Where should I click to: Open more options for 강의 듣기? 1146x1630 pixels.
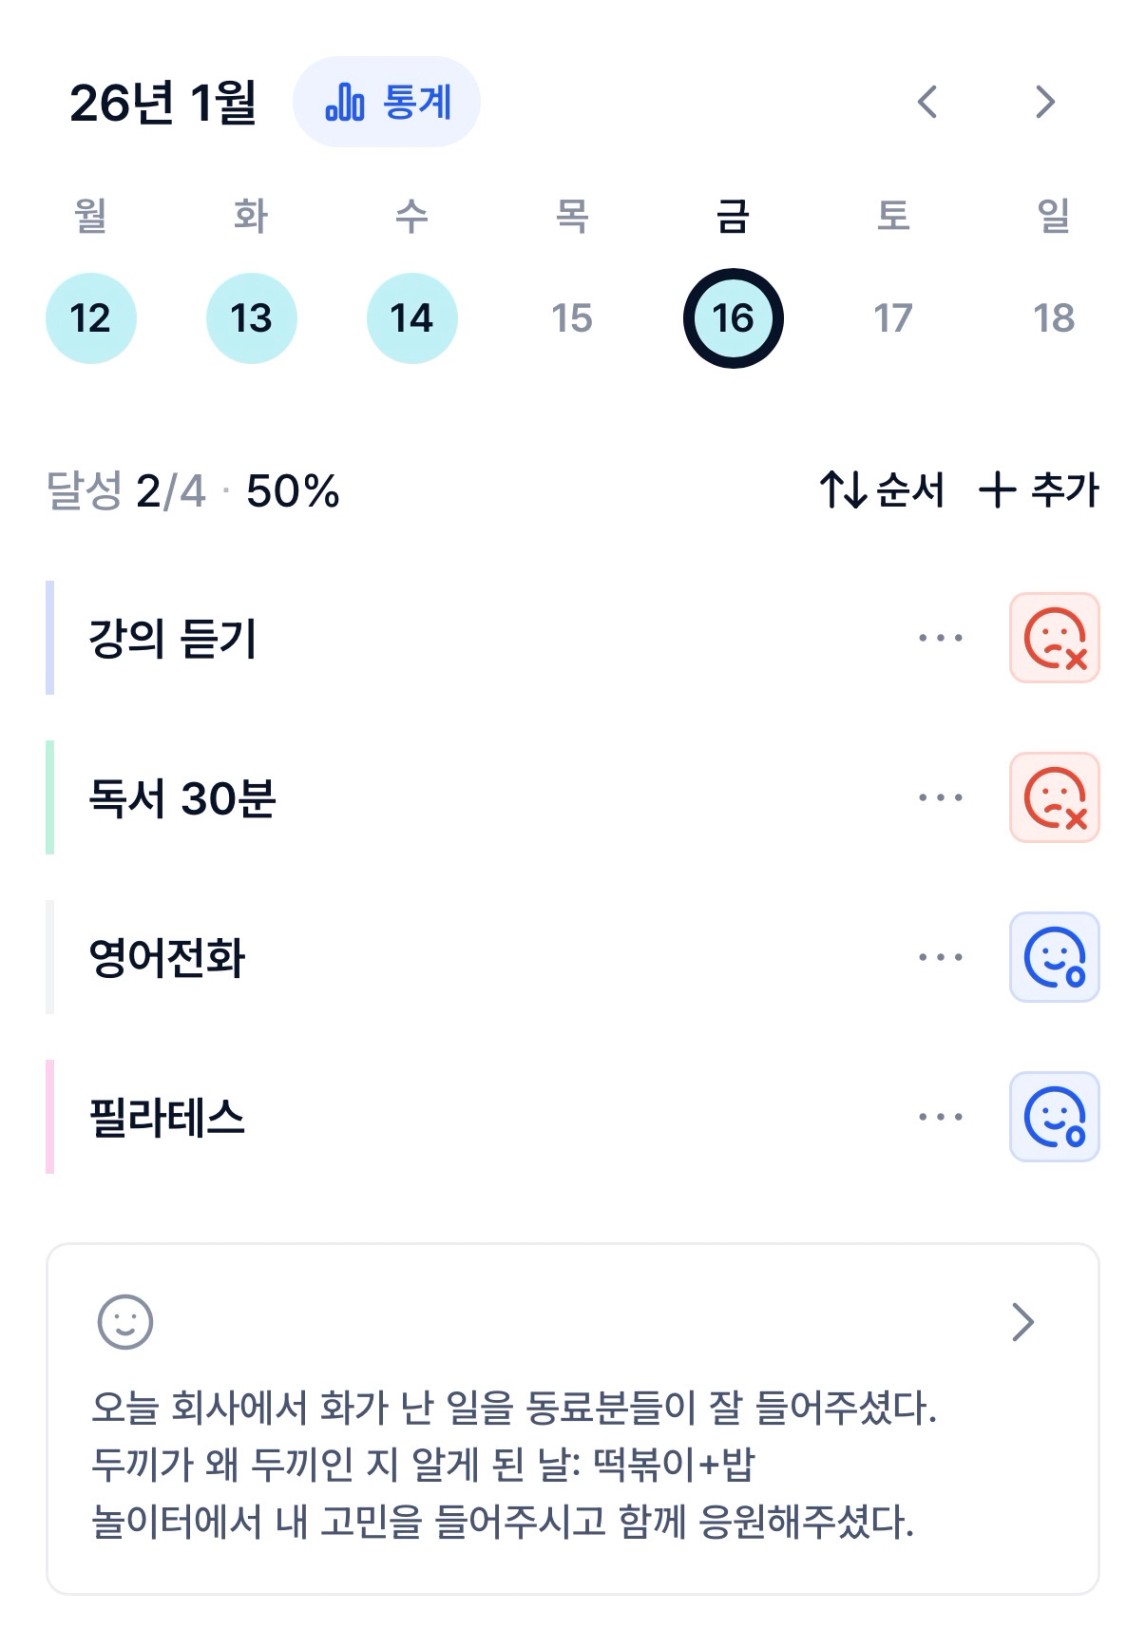940,638
